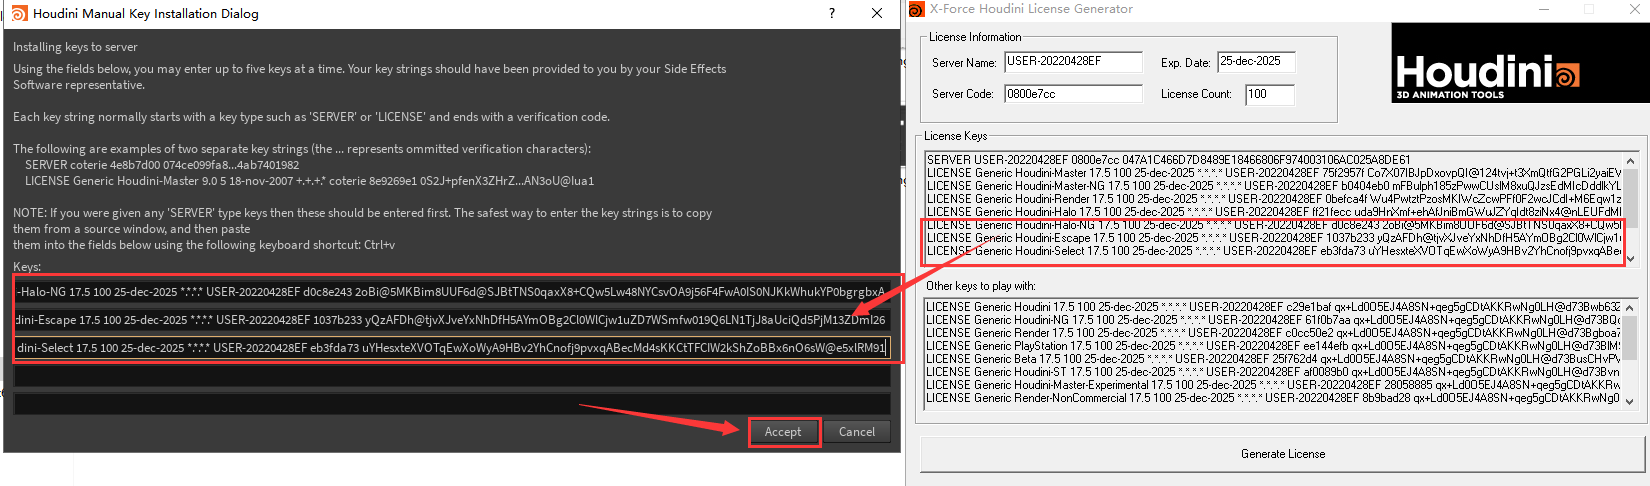Select the Server Code input field
The width and height of the screenshot is (1650, 486).
[1072, 94]
